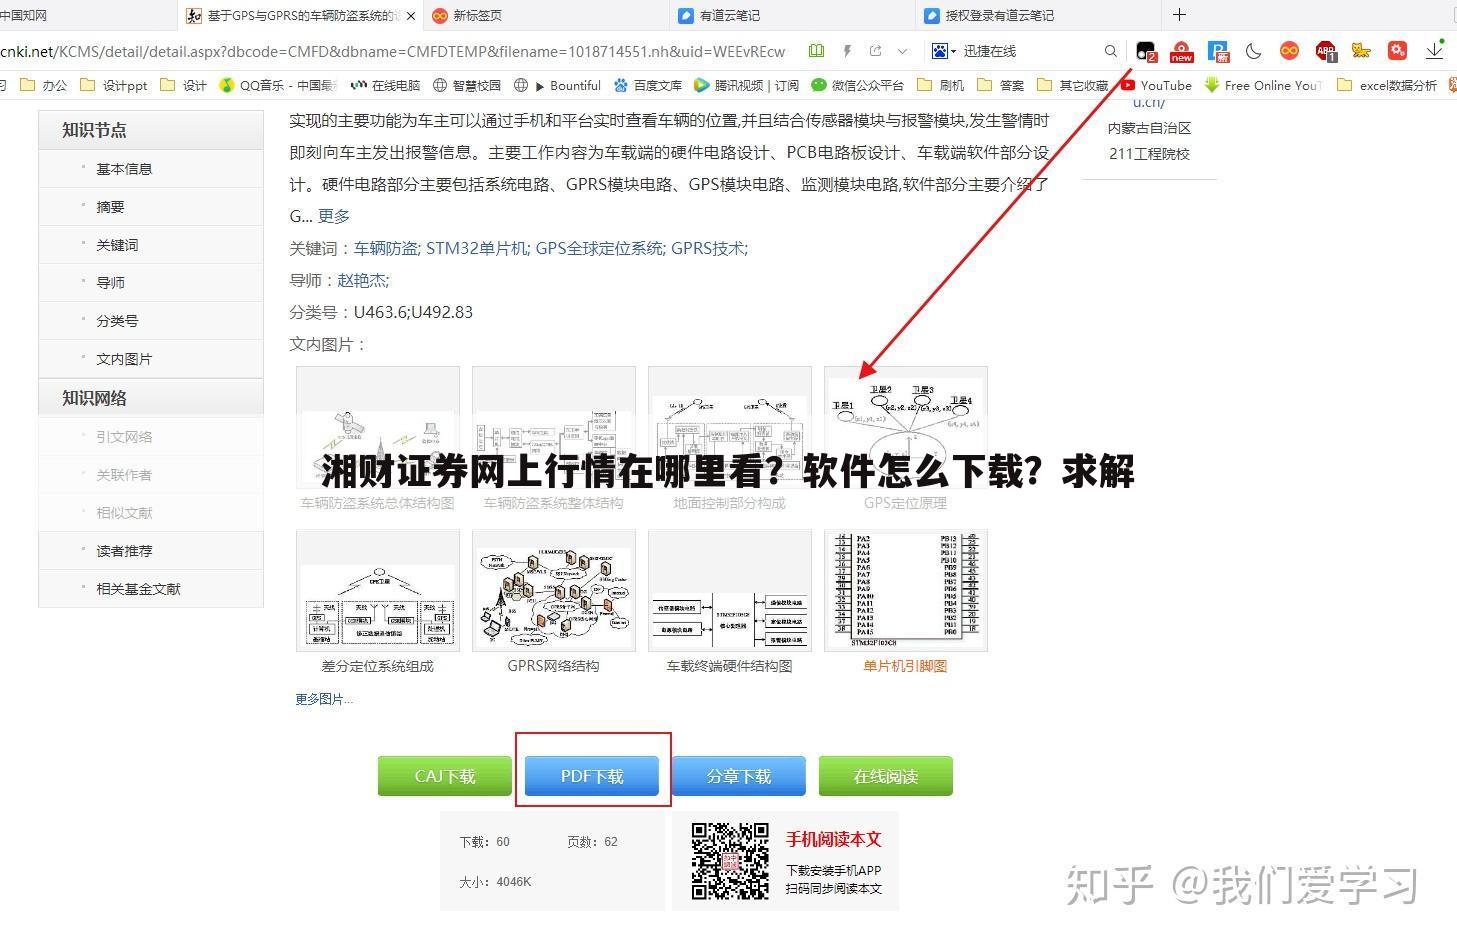Click the cnki.net URL address field
Image resolution: width=1457 pixels, height=945 pixels.
[392, 51]
